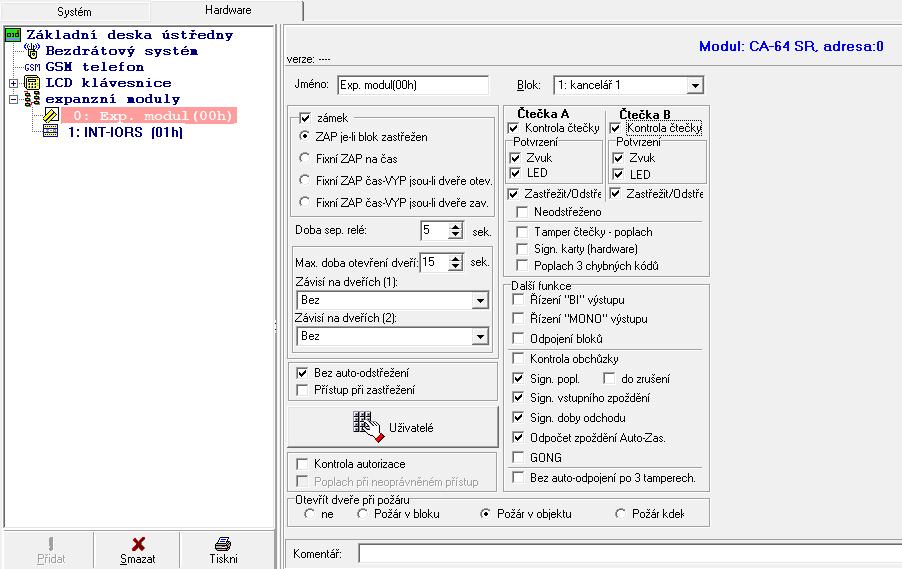Increase Doba sep. relé value
Image resolution: width=902 pixels, height=569 pixels.
click(456, 227)
